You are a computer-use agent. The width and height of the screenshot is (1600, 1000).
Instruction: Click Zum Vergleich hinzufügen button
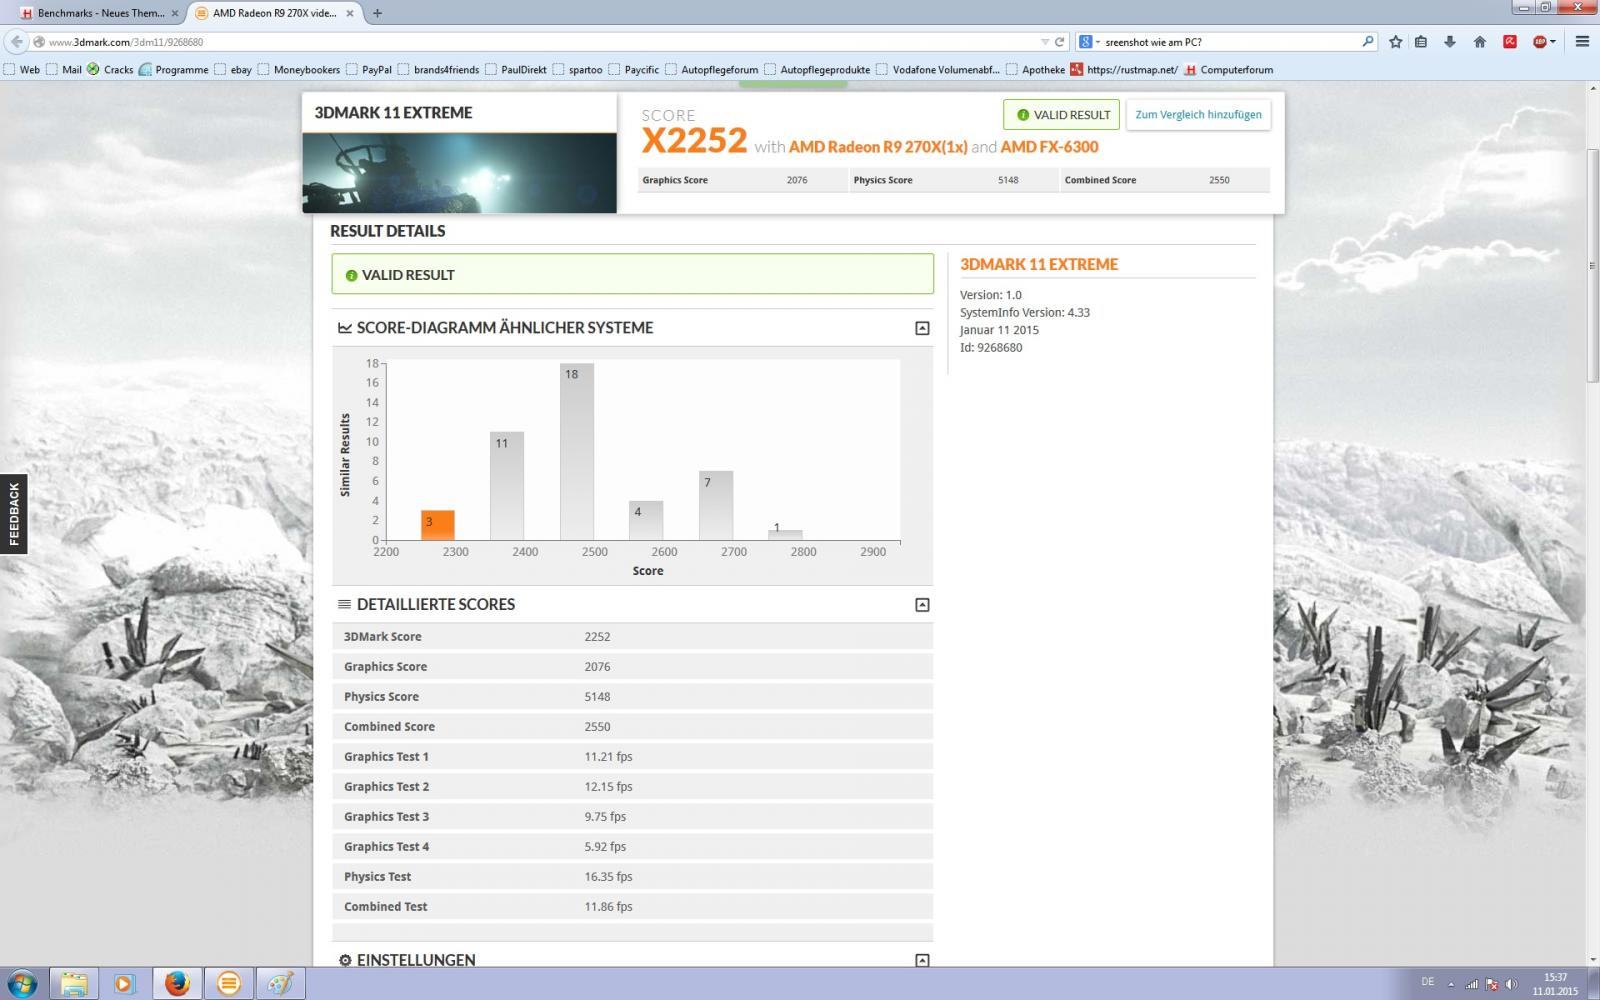[x=1198, y=114]
